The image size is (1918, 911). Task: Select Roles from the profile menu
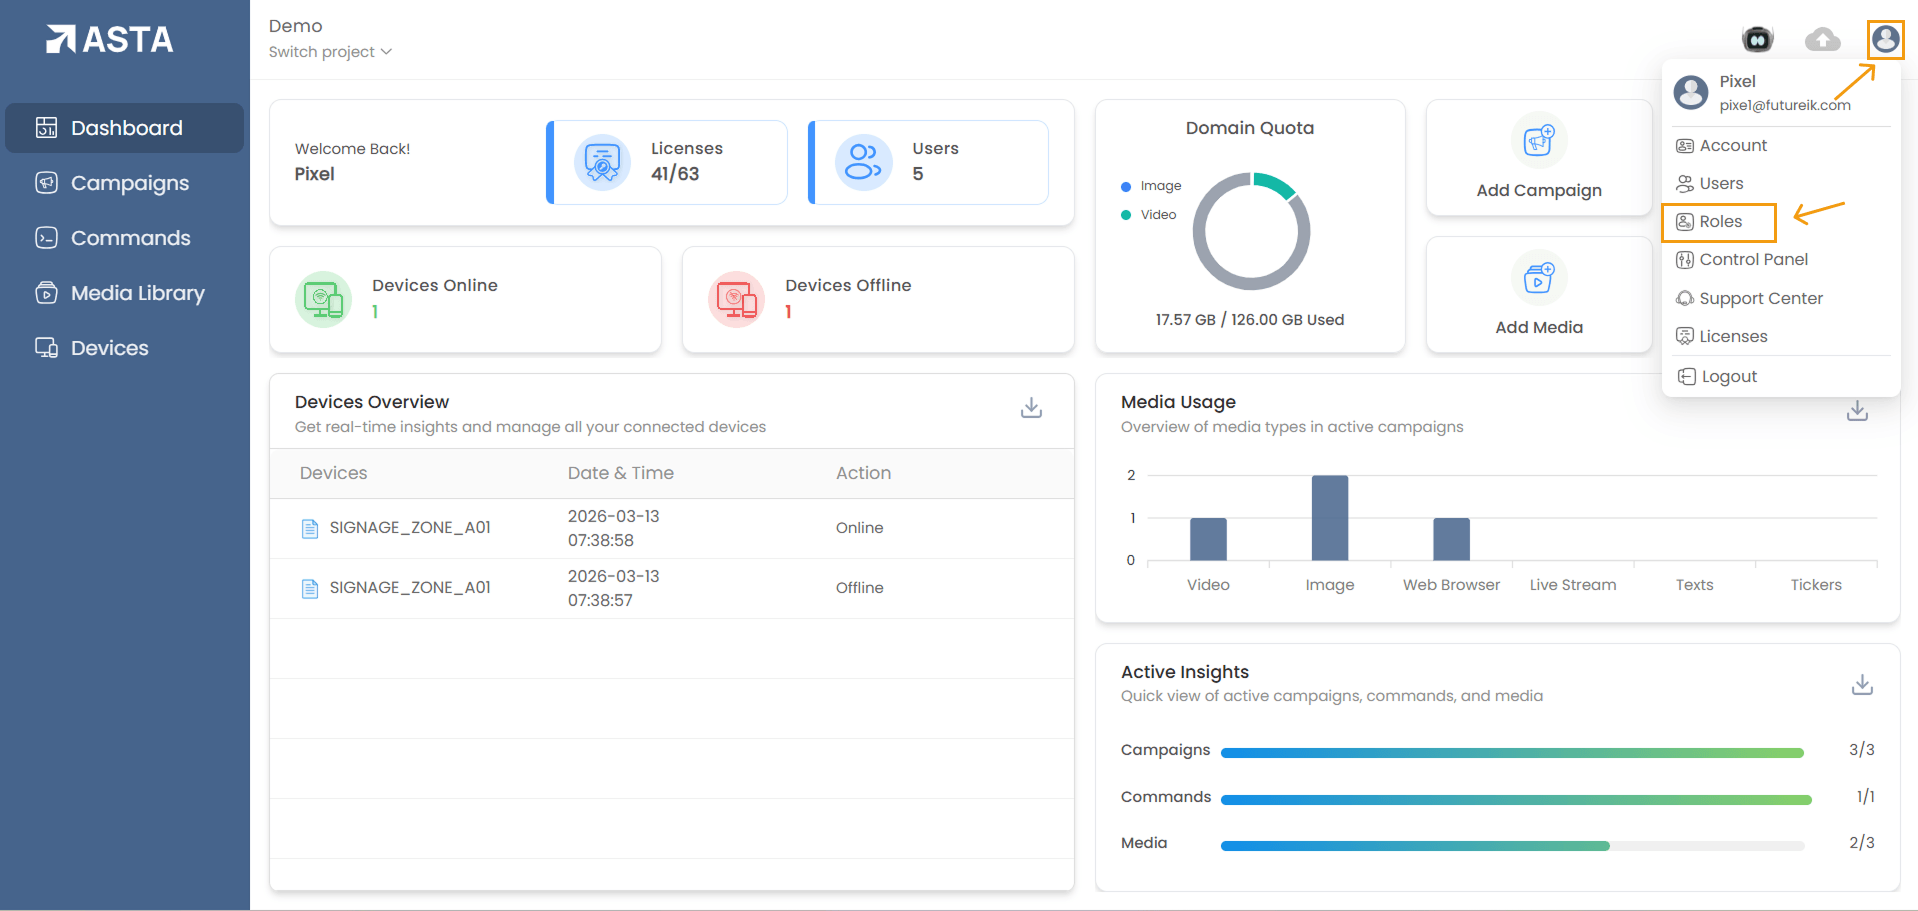tap(1719, 222)
